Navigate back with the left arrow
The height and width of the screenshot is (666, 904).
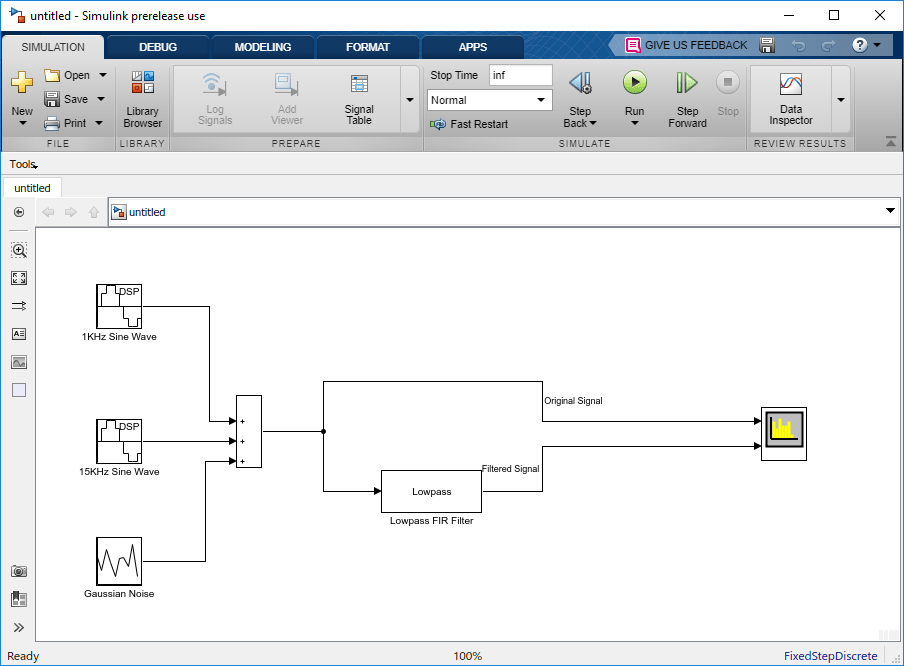tap(48, 212)
